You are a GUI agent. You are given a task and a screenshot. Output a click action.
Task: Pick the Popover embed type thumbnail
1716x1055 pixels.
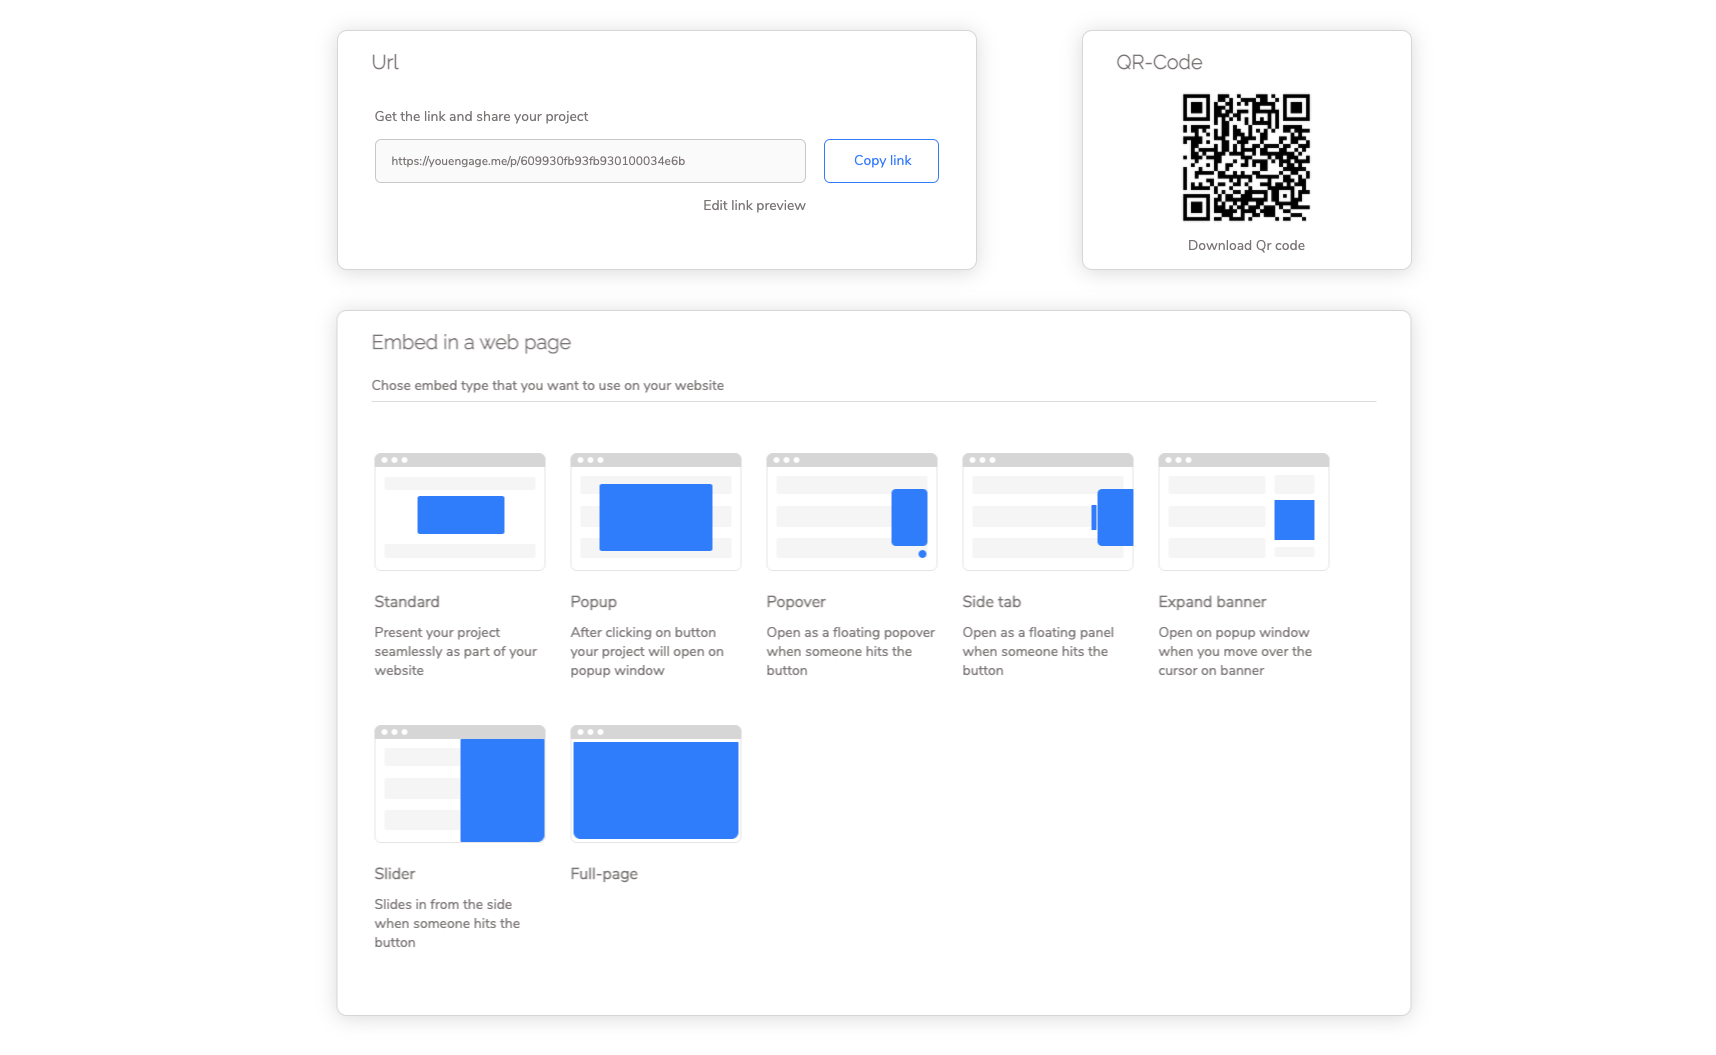coord(852,512)
